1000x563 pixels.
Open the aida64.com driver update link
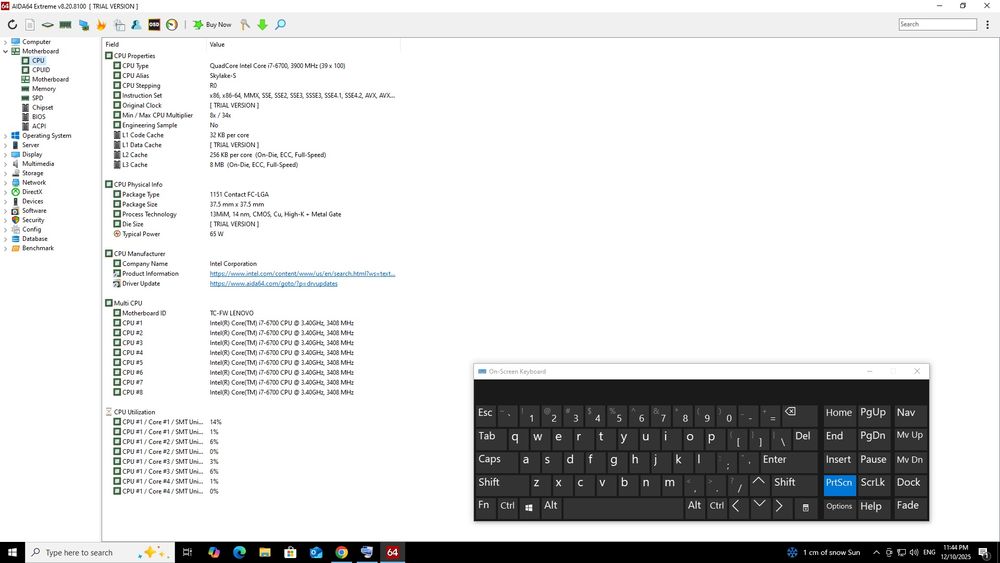pos(274,284)
